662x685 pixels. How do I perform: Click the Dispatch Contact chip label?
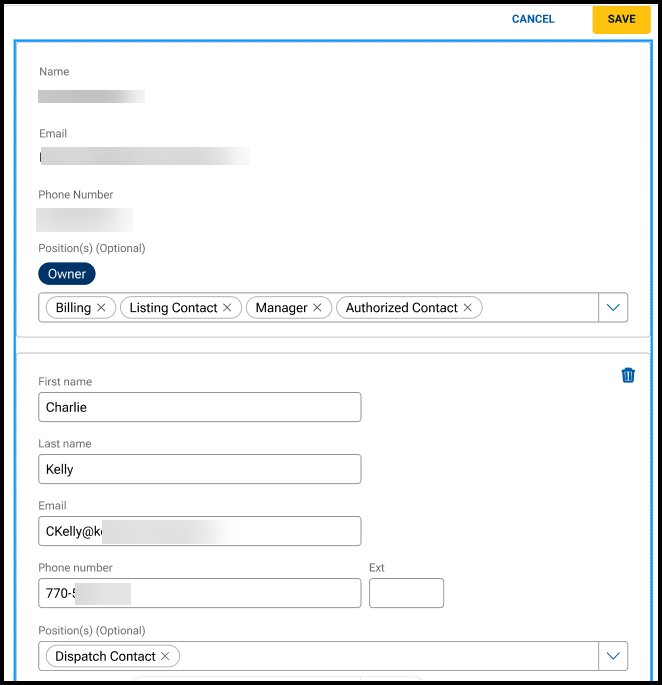[105, 656]
